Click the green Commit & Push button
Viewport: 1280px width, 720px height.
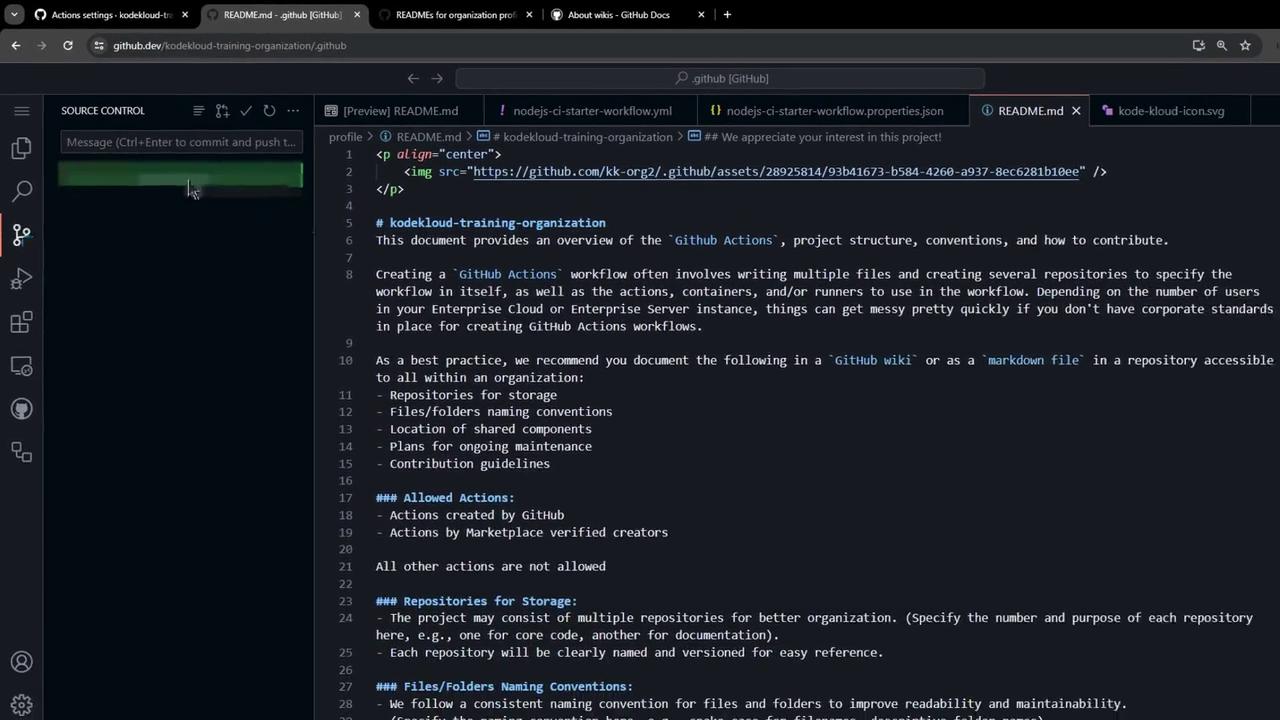(180, 176)
